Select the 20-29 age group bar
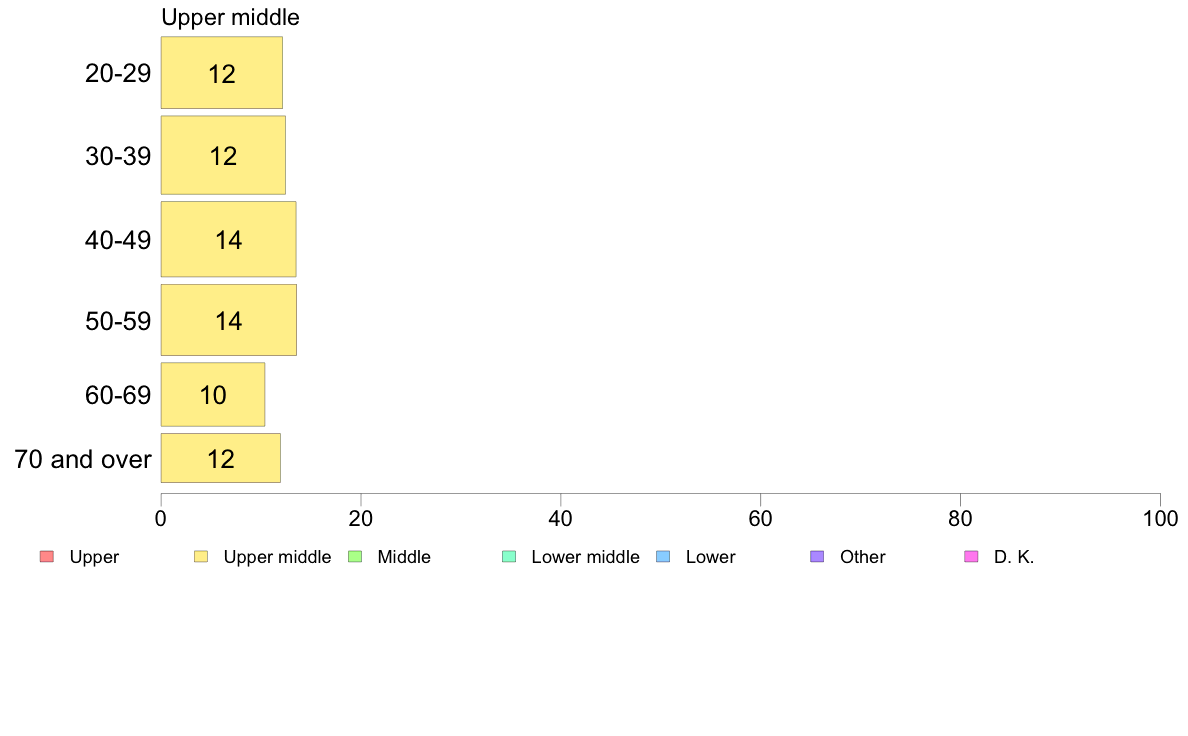The image size is (1188, 736). coord(221,73)
